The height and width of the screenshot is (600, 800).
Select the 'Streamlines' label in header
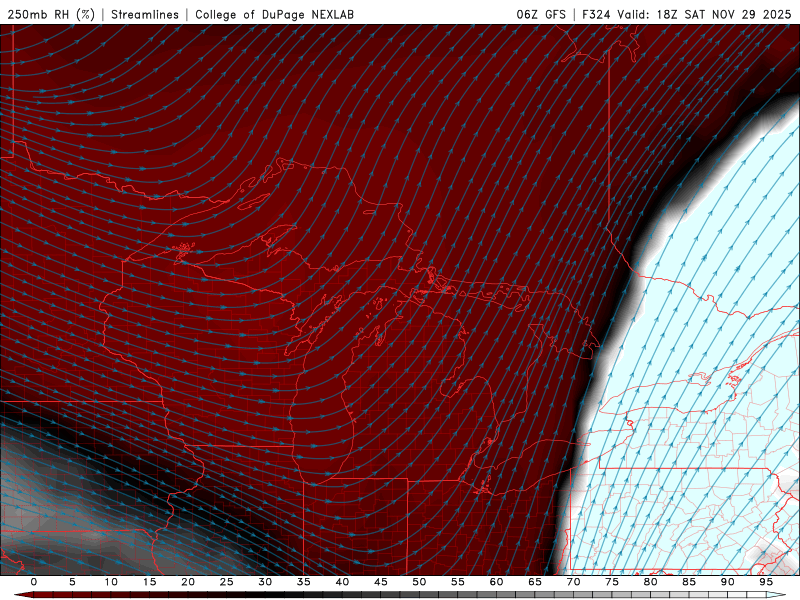click(x=145, y=14)
